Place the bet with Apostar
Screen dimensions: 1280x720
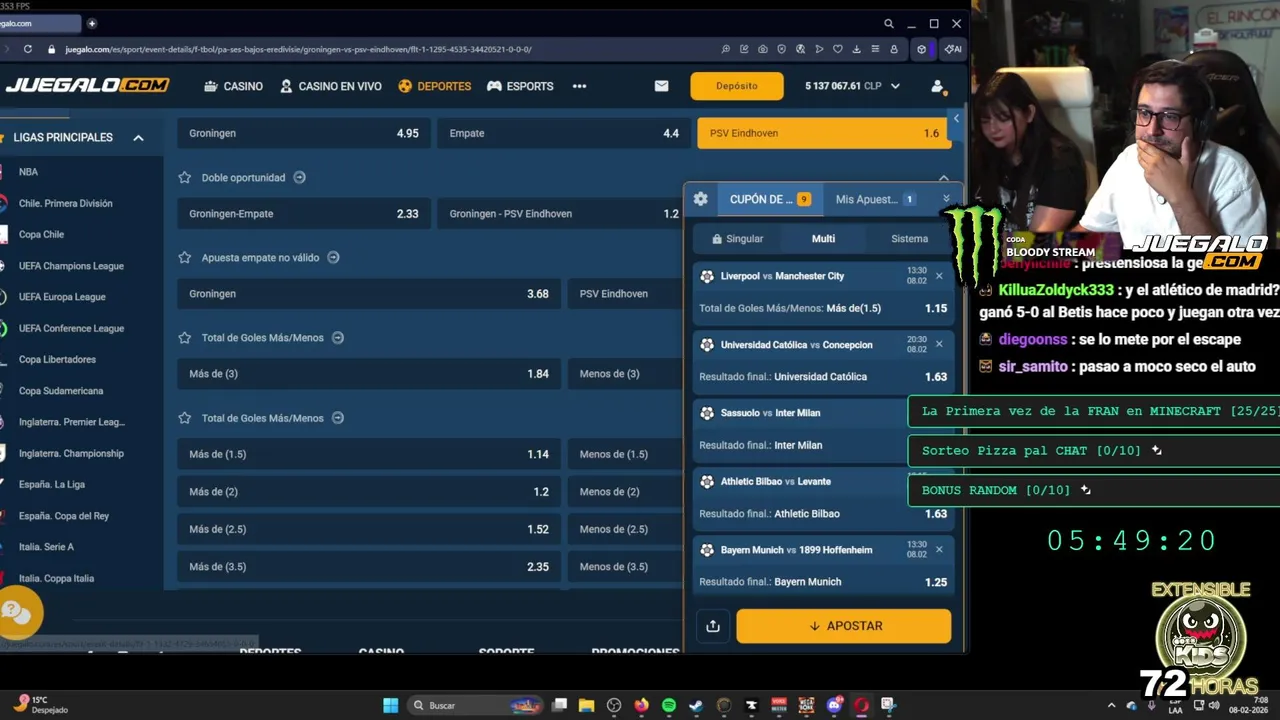pos(844,626)
